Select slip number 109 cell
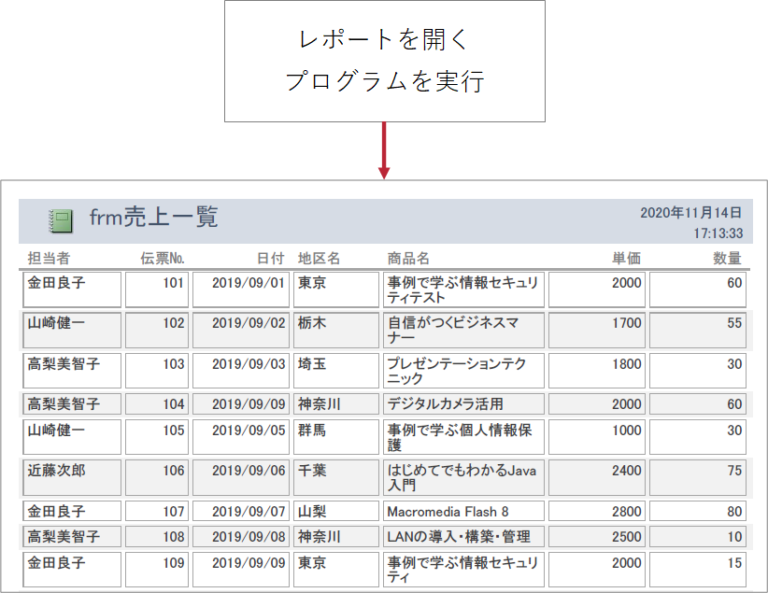 pos(157,569)
